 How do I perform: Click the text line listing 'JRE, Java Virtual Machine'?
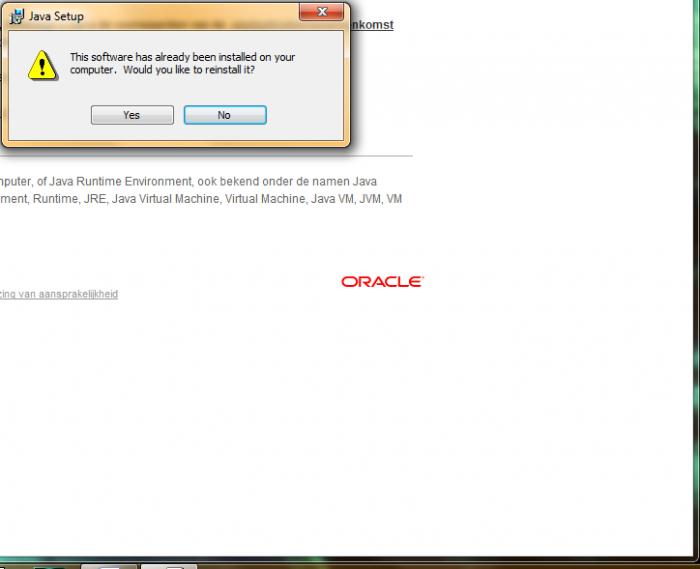click(x=201, y=199)
